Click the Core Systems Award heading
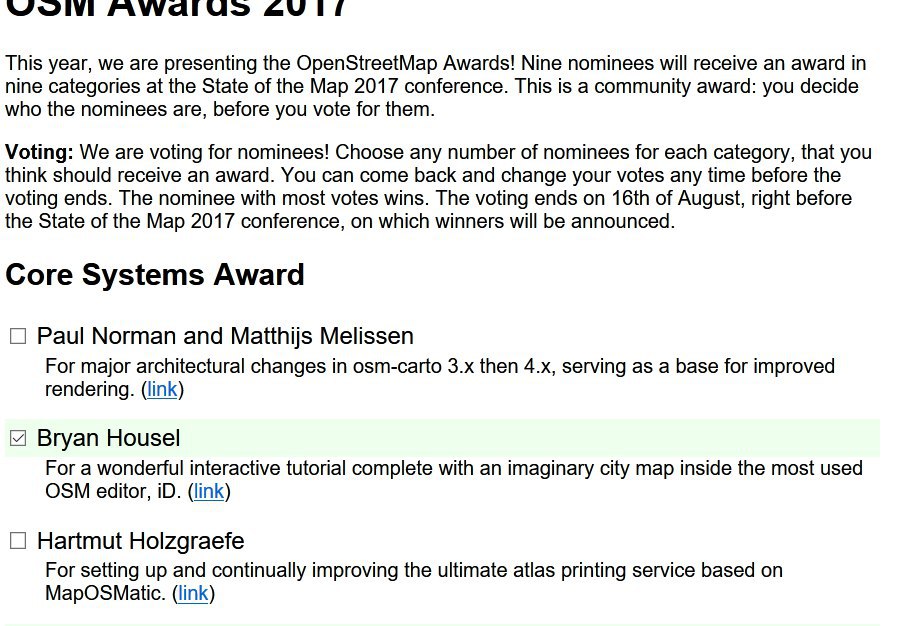This screenshot has width=908, height=626. (155, 274)
